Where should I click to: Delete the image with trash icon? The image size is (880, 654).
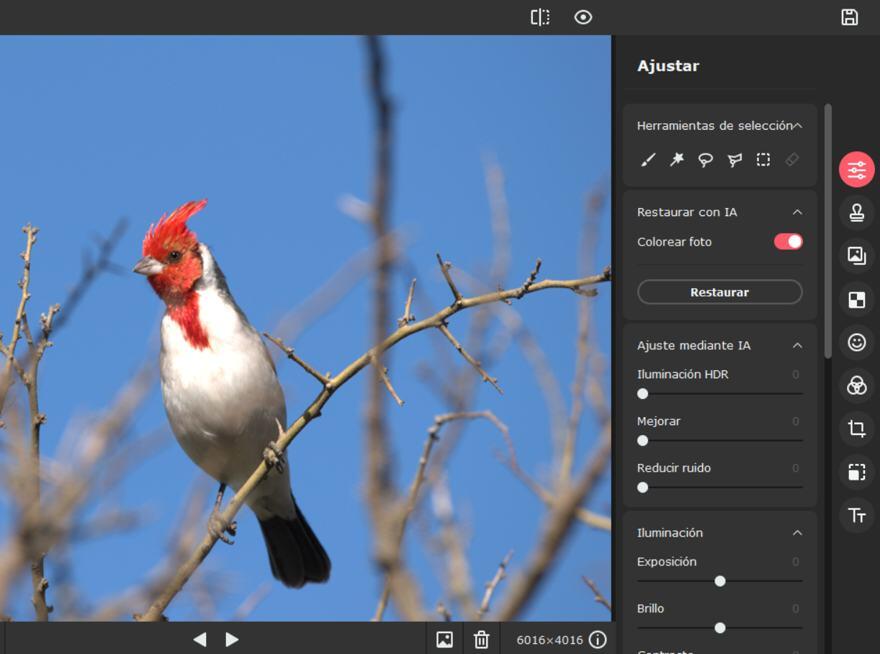pyautogui.click(x=481, y=639)
